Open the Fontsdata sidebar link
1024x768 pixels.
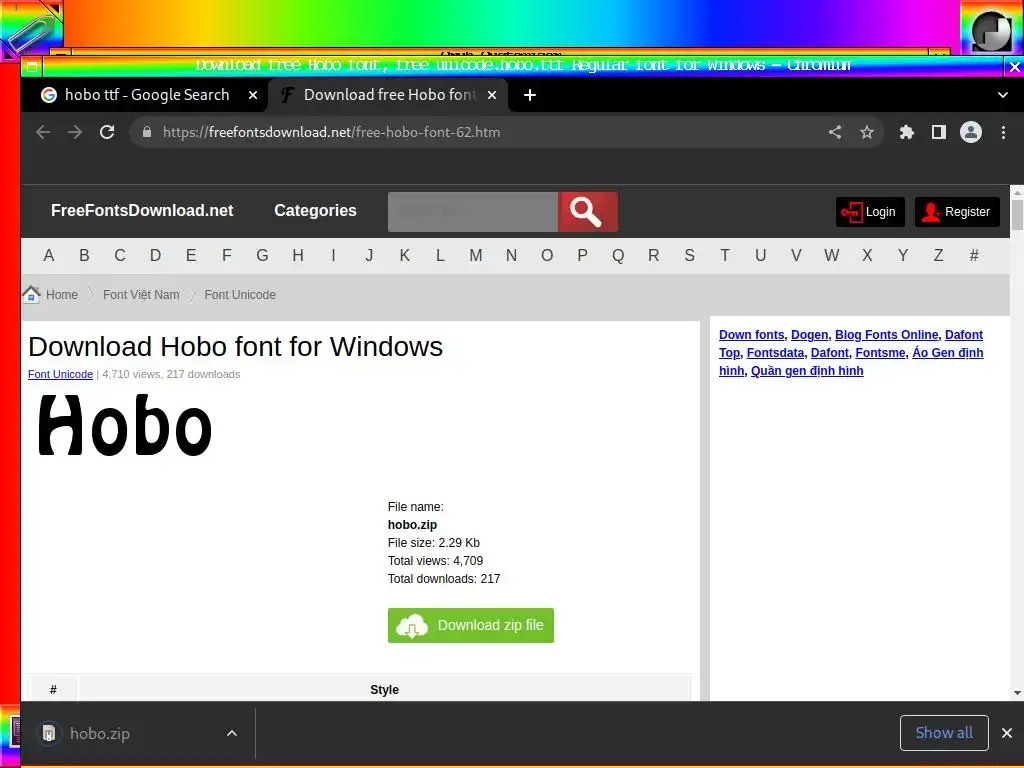pos(775,353)
